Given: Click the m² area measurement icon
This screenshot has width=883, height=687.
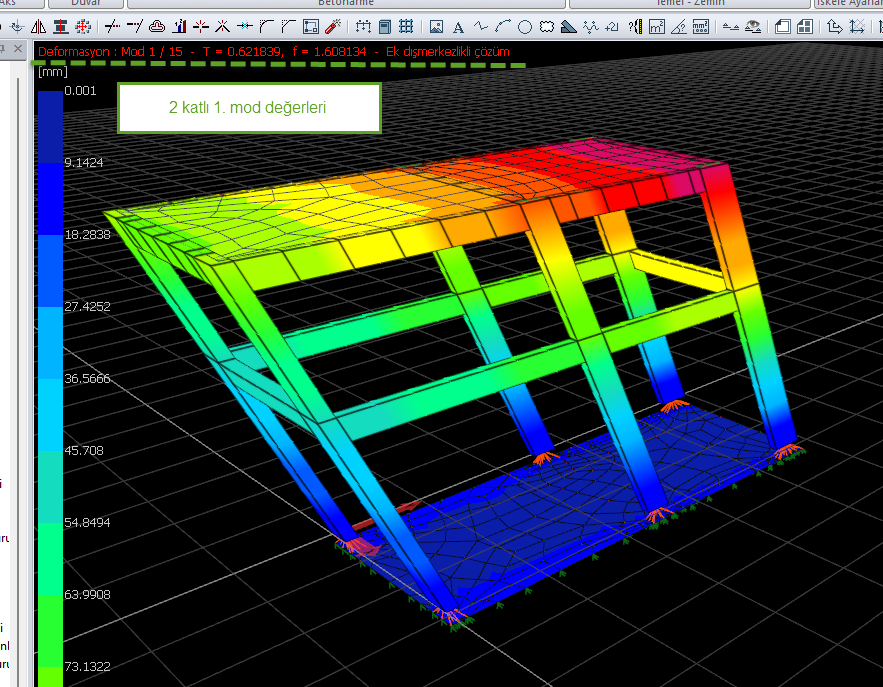Looking at the screenshot, I should [657, 26].
